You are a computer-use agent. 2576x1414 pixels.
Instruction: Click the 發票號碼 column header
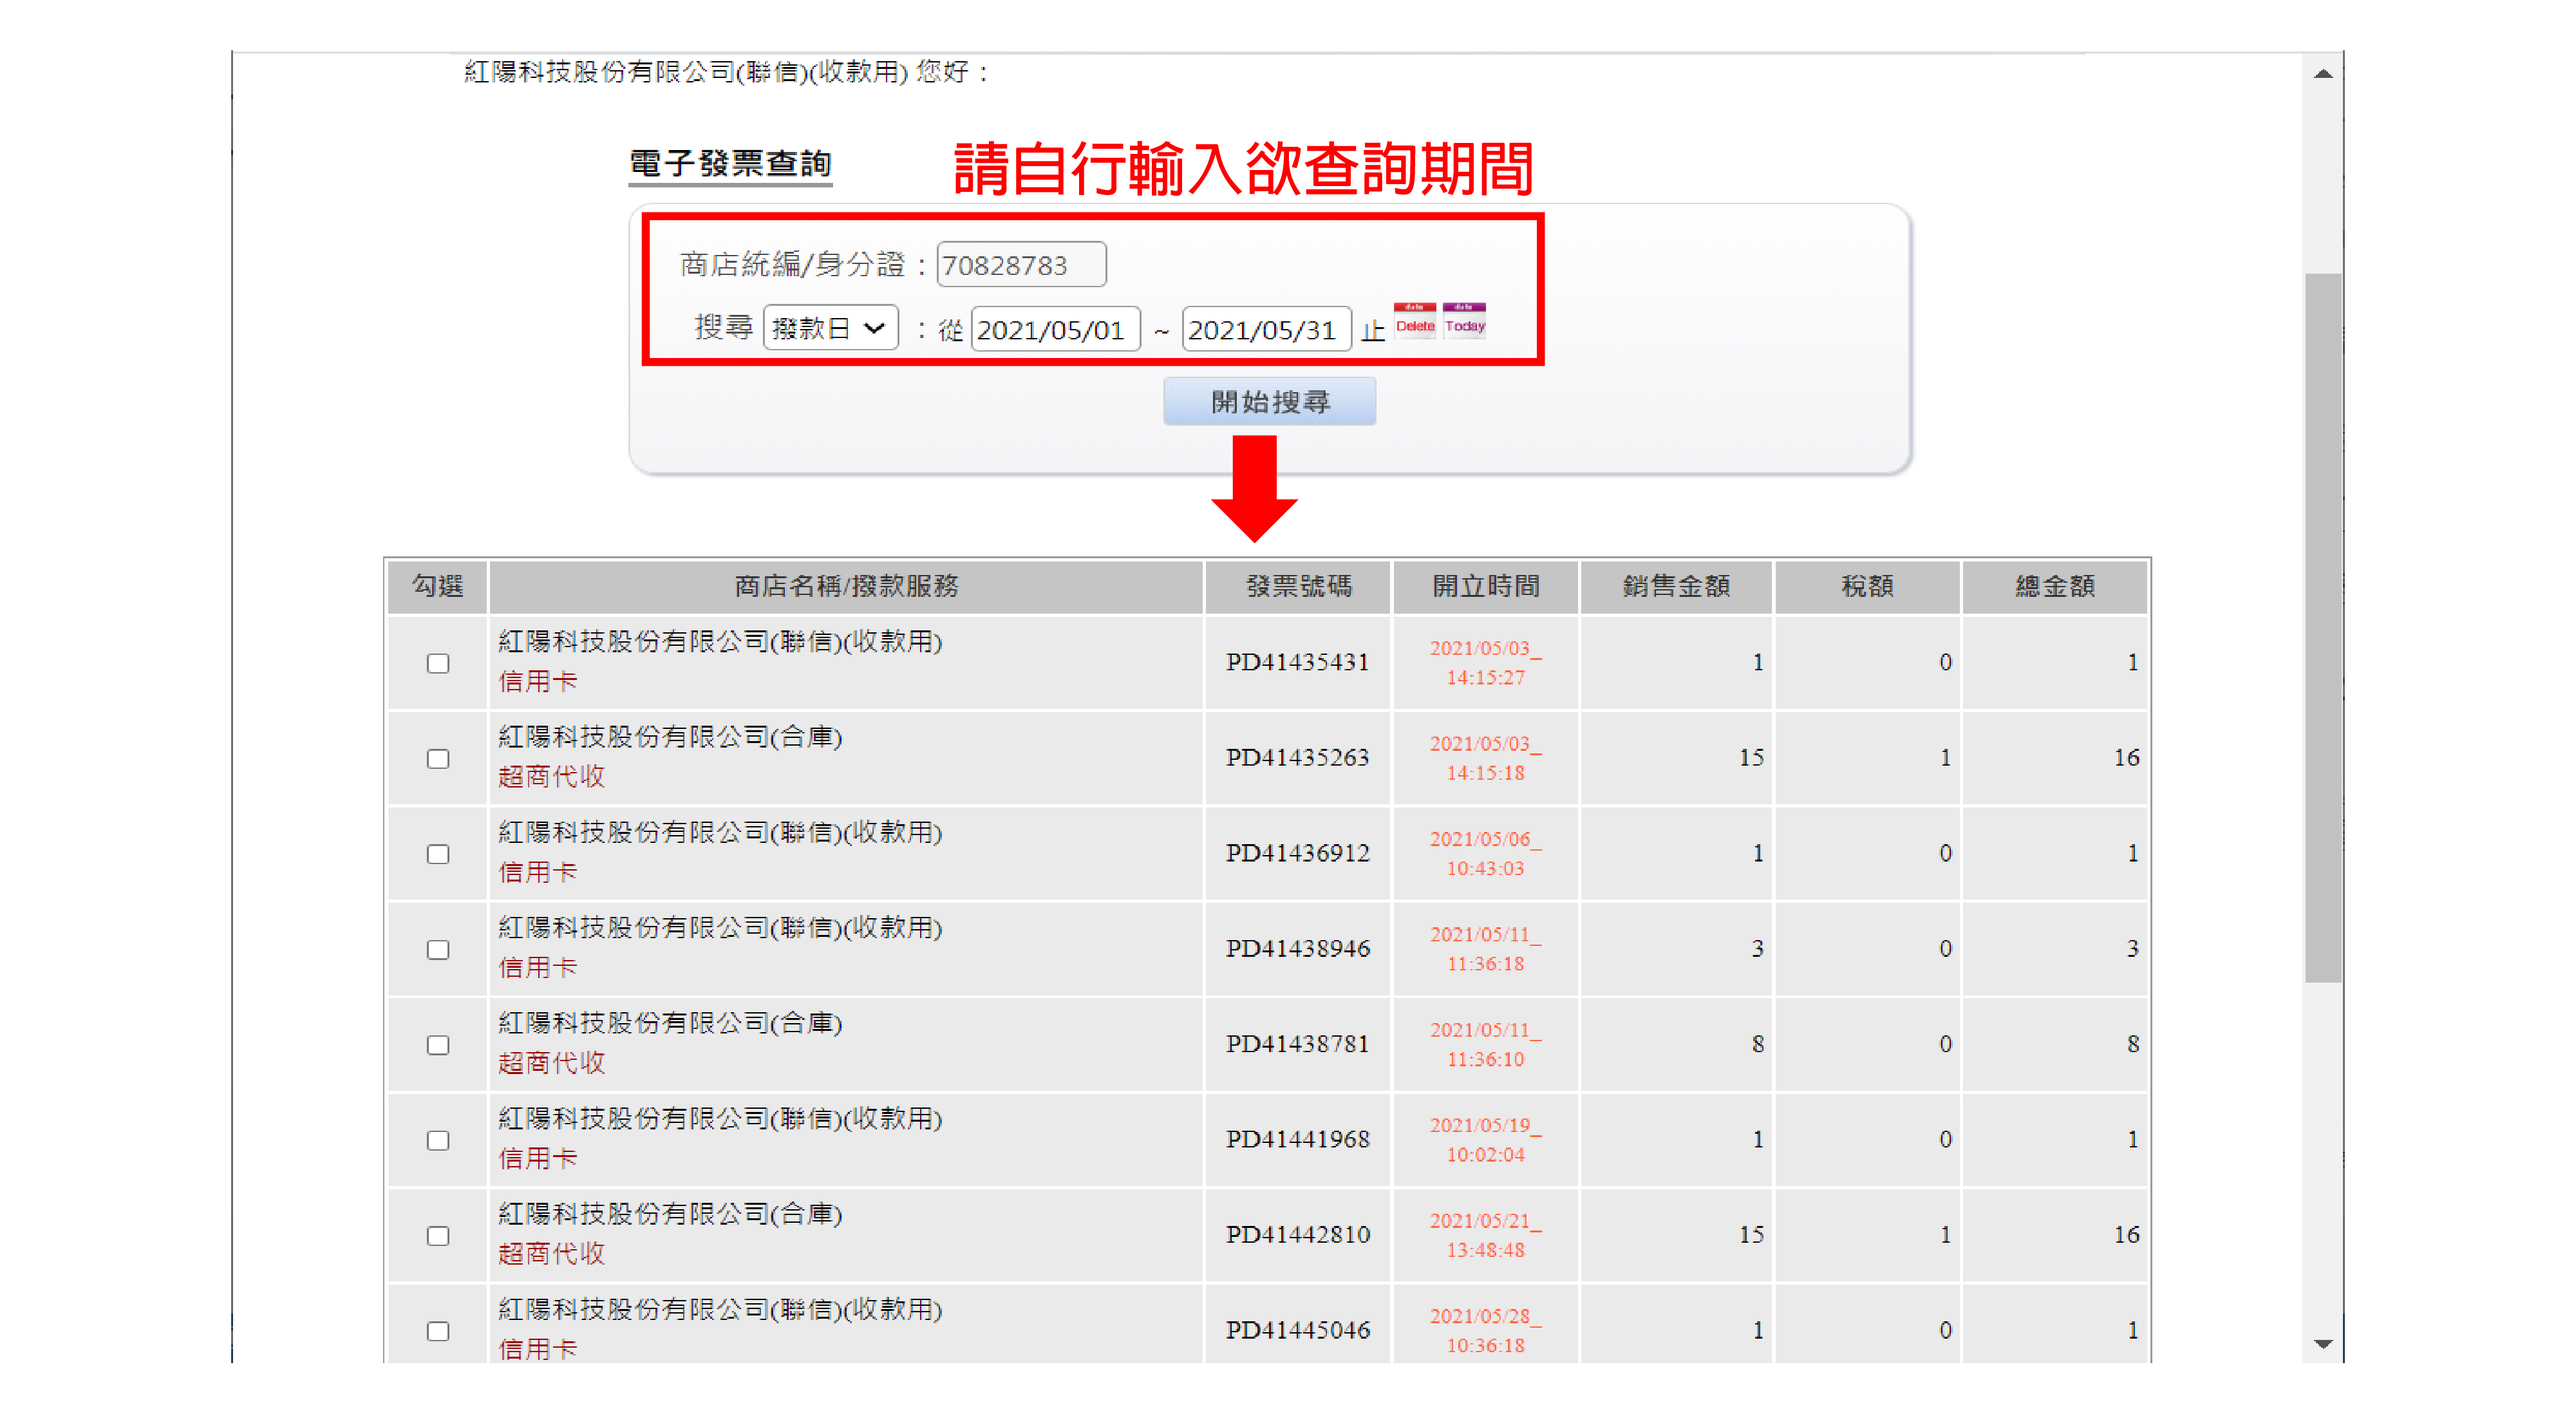pos(1298,586)
